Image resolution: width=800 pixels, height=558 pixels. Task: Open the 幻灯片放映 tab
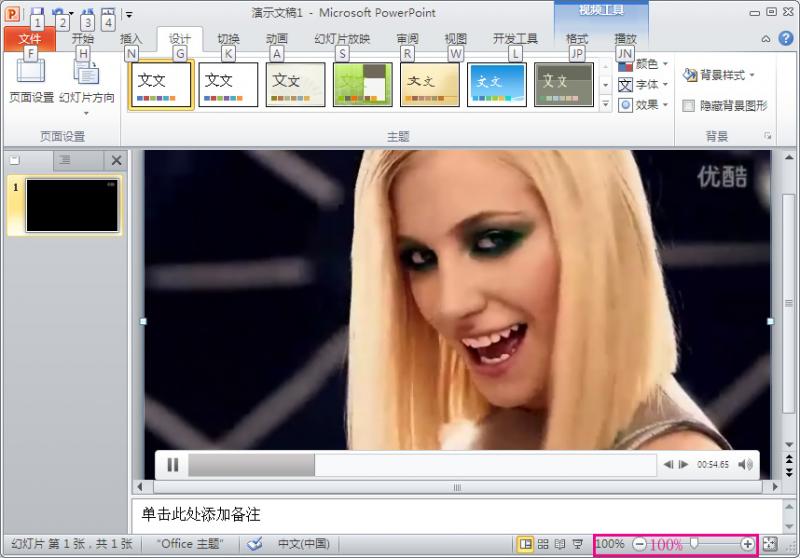click(x=342, y=39)
